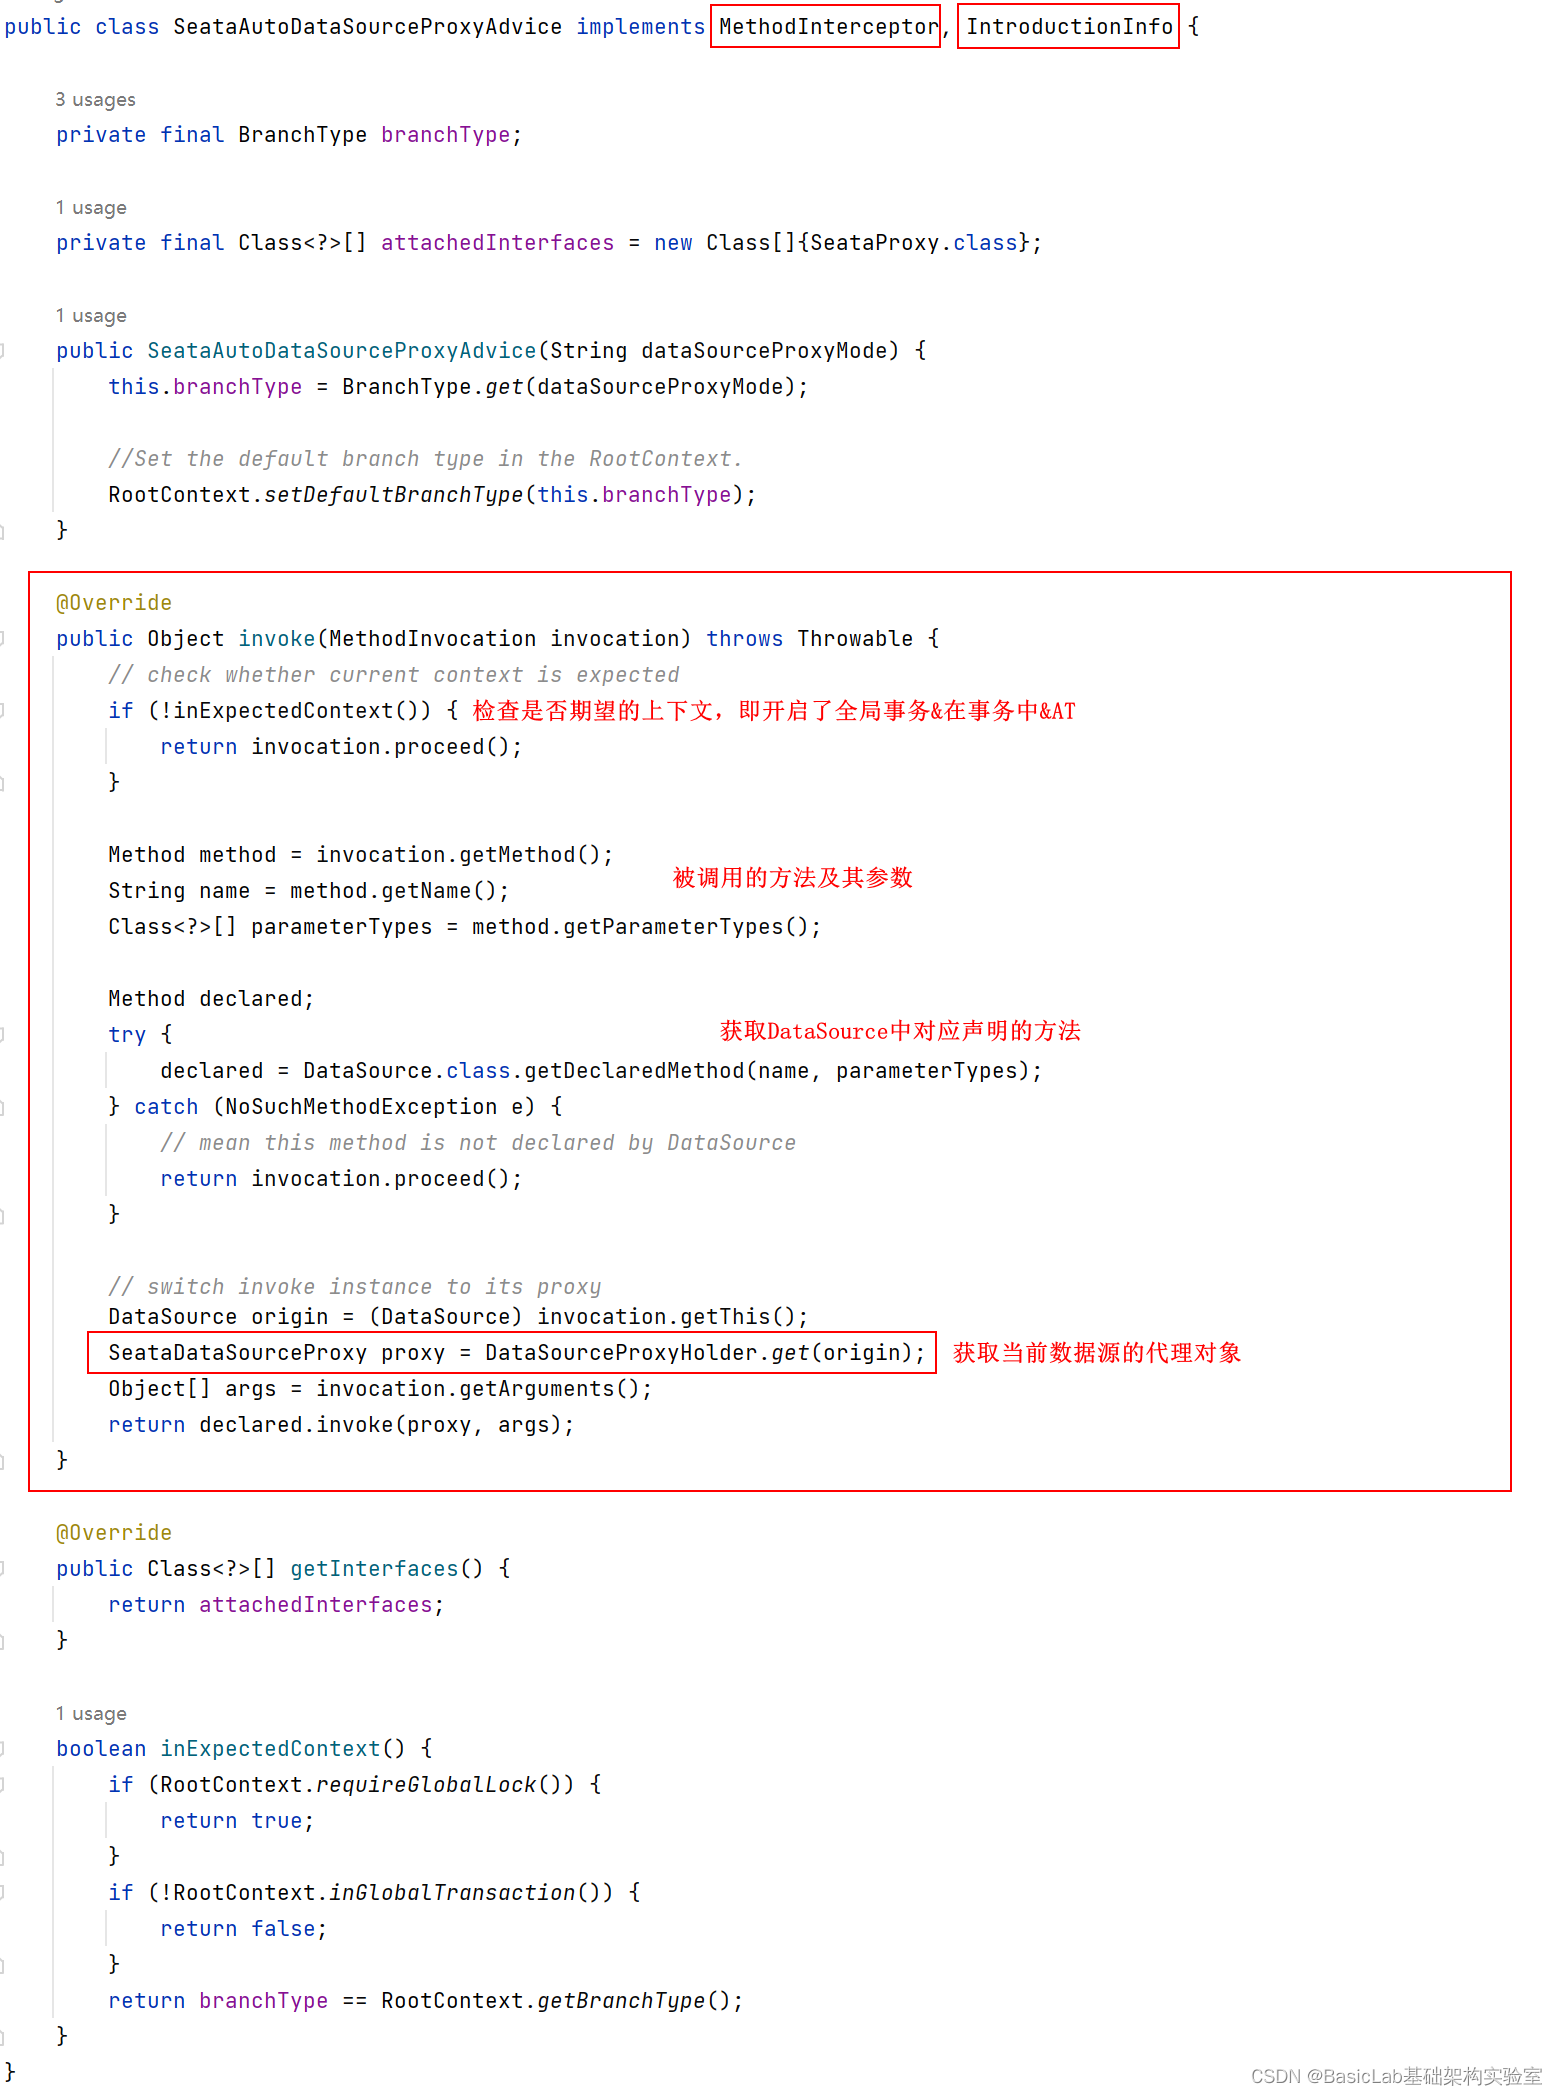Collapse the getInterfaces method fold marker

click(x=3, y=1569)
